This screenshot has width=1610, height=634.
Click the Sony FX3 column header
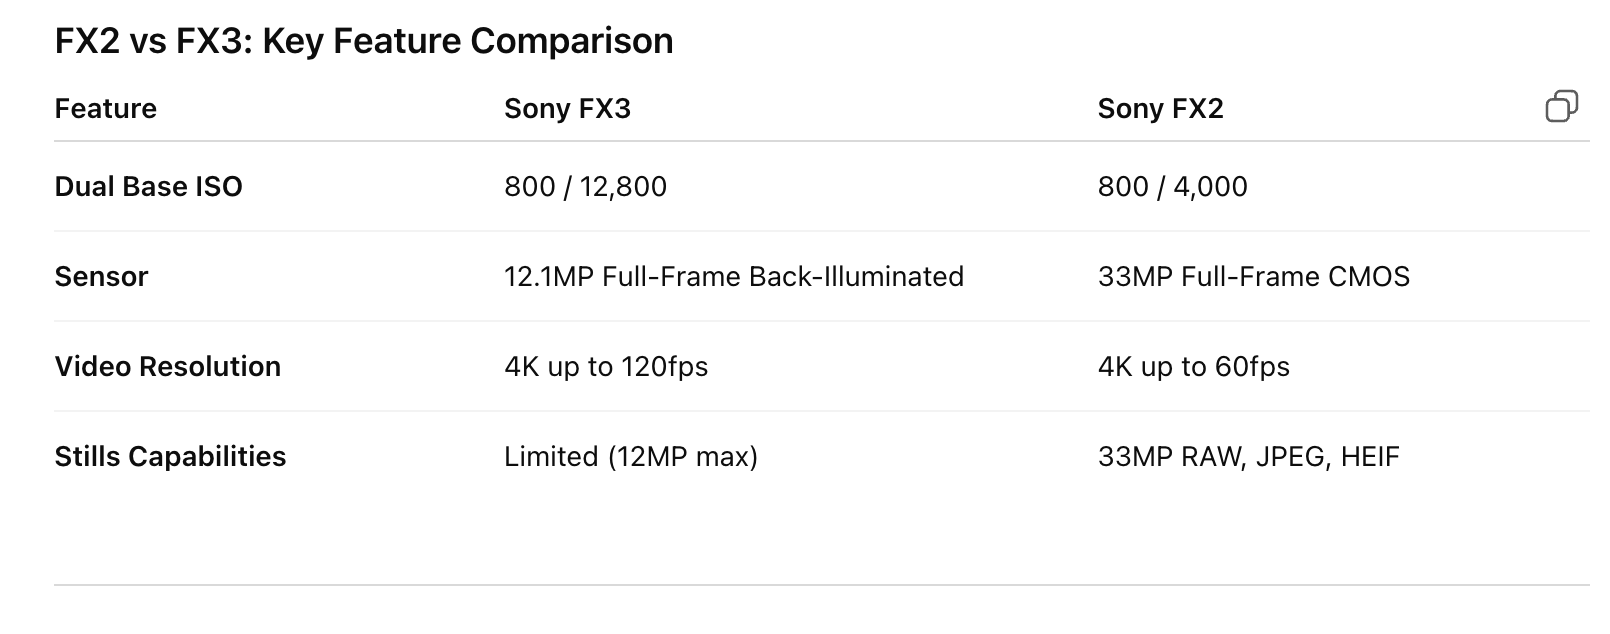click(x=567, y=108)
